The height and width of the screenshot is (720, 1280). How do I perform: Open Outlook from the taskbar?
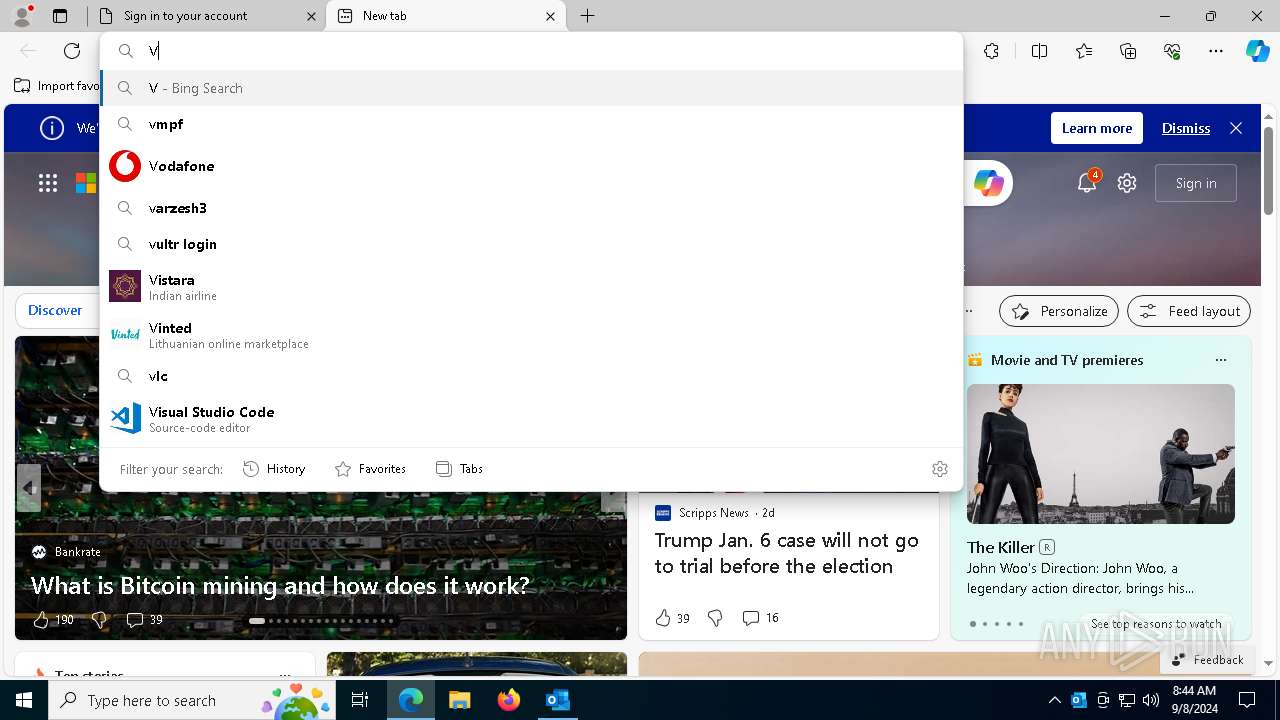(557, 700)
